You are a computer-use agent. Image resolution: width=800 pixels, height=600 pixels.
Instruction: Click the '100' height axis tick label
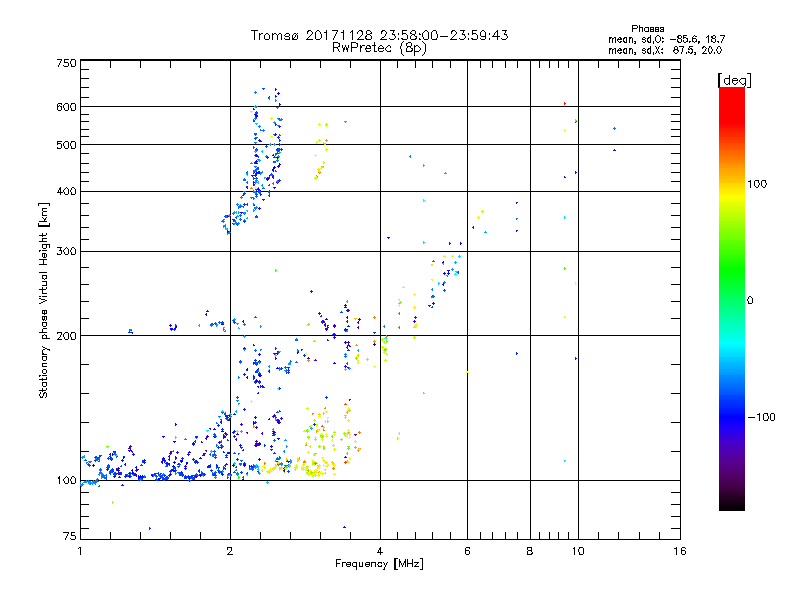tap(66, 480)
